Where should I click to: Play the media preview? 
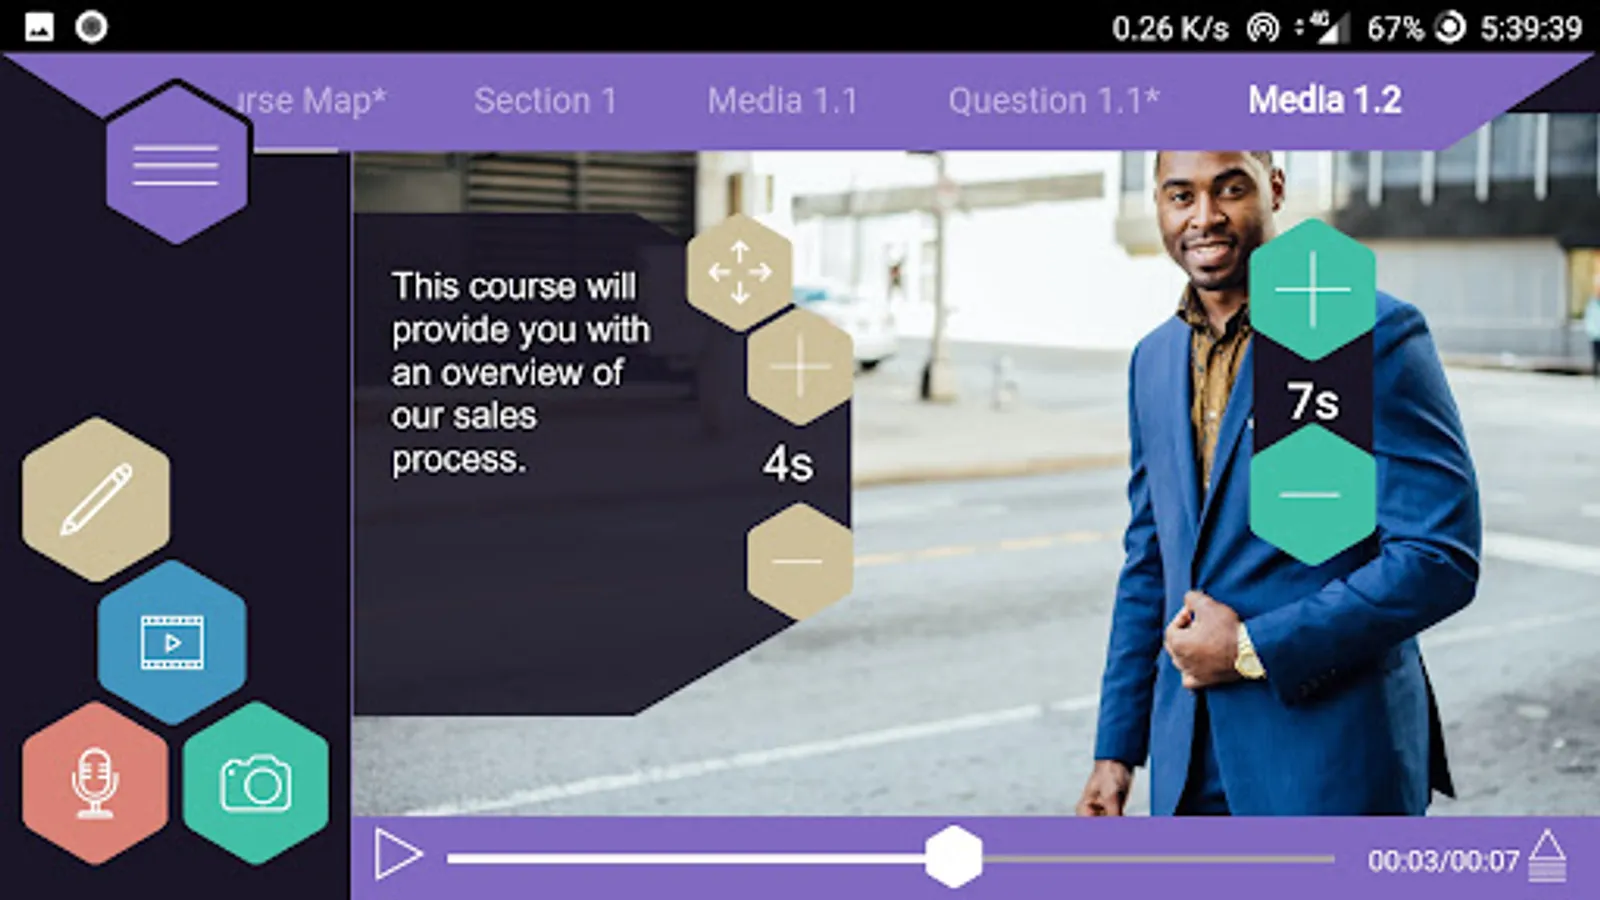coord(398,857)
